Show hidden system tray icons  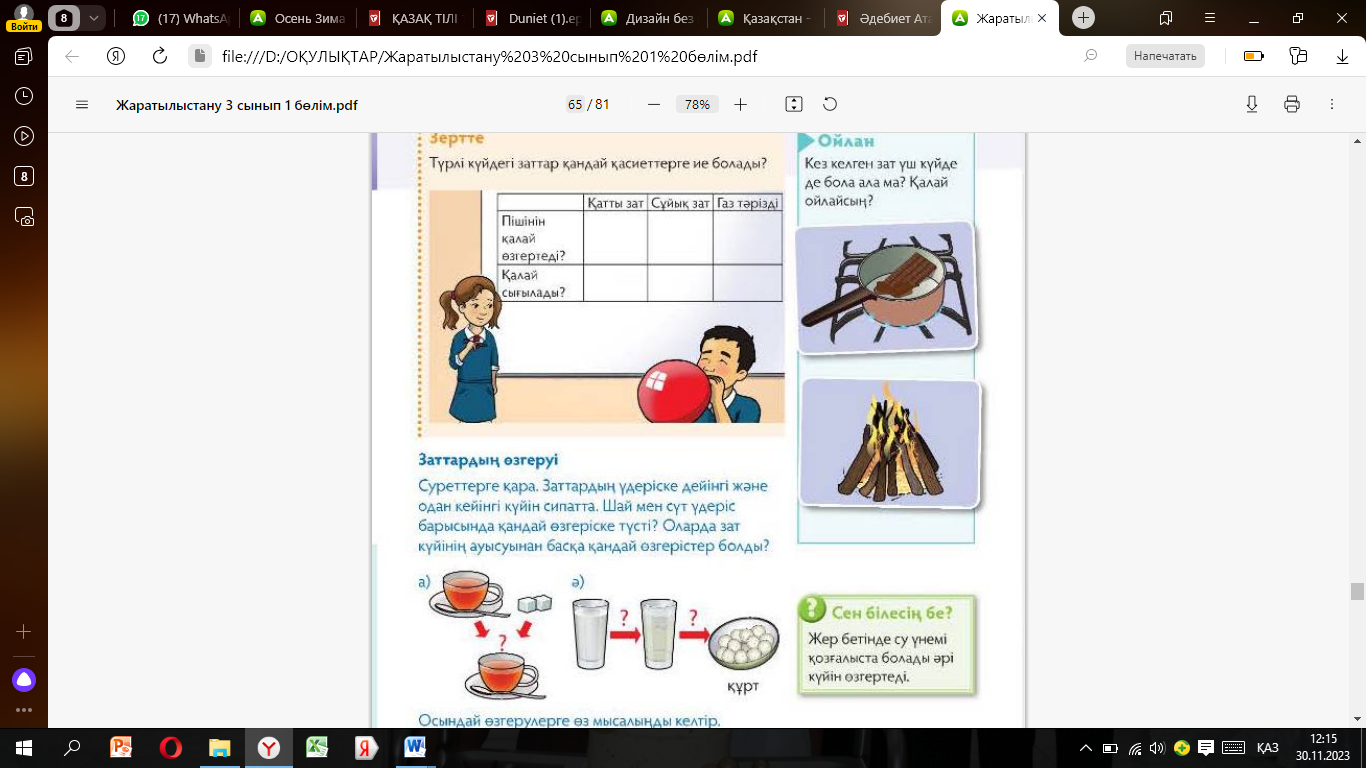[1087, 747]
